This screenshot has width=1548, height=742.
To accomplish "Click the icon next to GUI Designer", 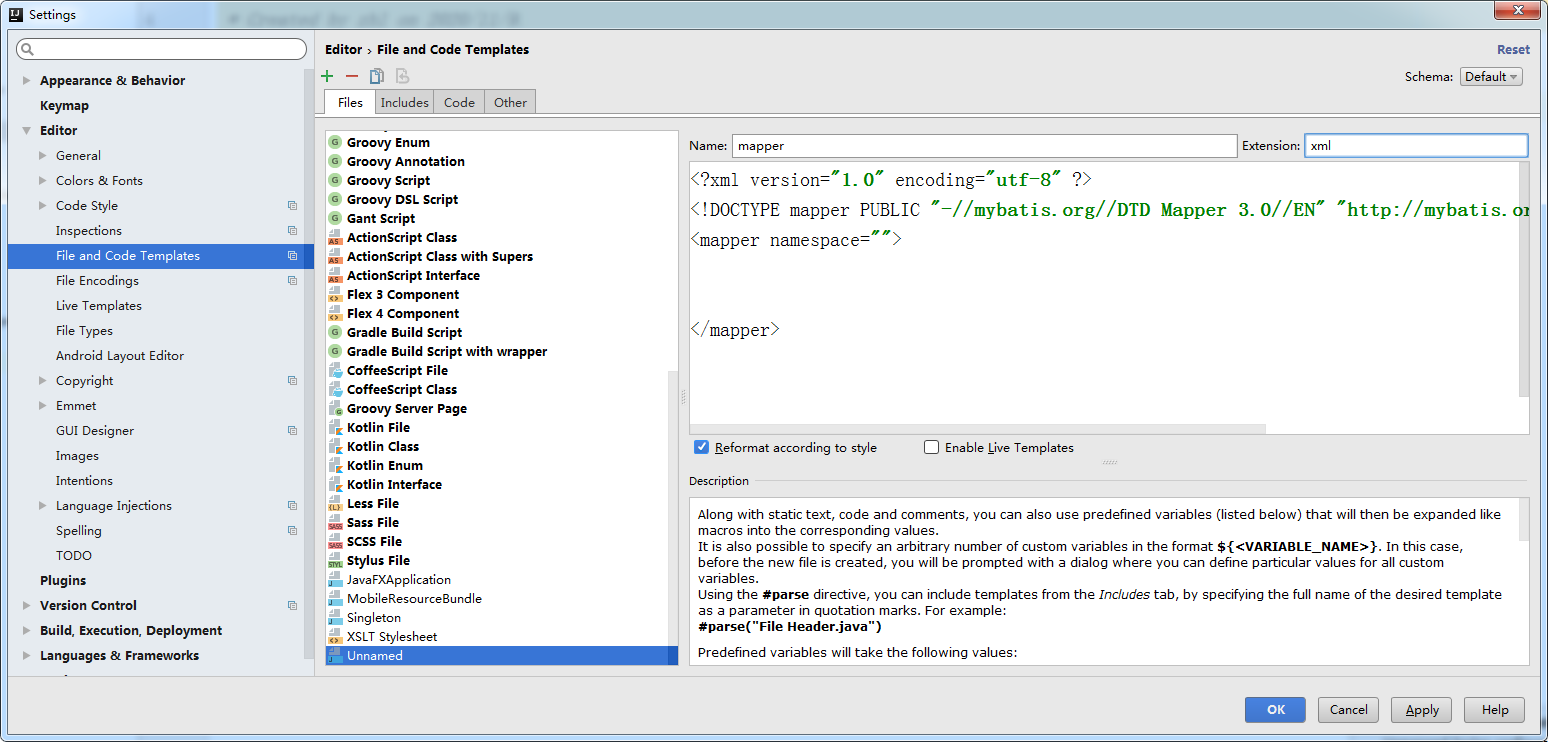I will [x=291, y=430].
